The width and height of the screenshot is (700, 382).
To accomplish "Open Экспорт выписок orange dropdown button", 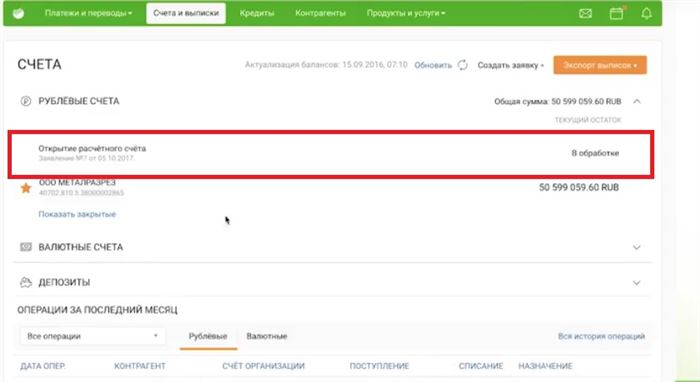I will point(600,65).
